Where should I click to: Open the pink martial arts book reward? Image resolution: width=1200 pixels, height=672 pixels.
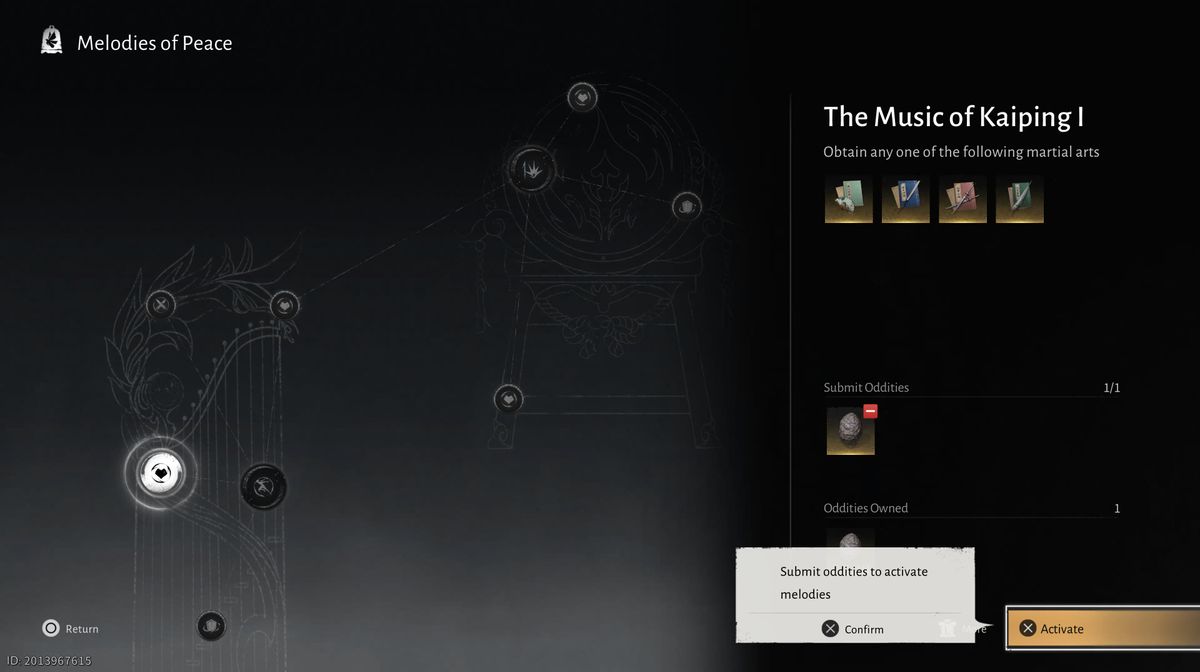[962, 199]
